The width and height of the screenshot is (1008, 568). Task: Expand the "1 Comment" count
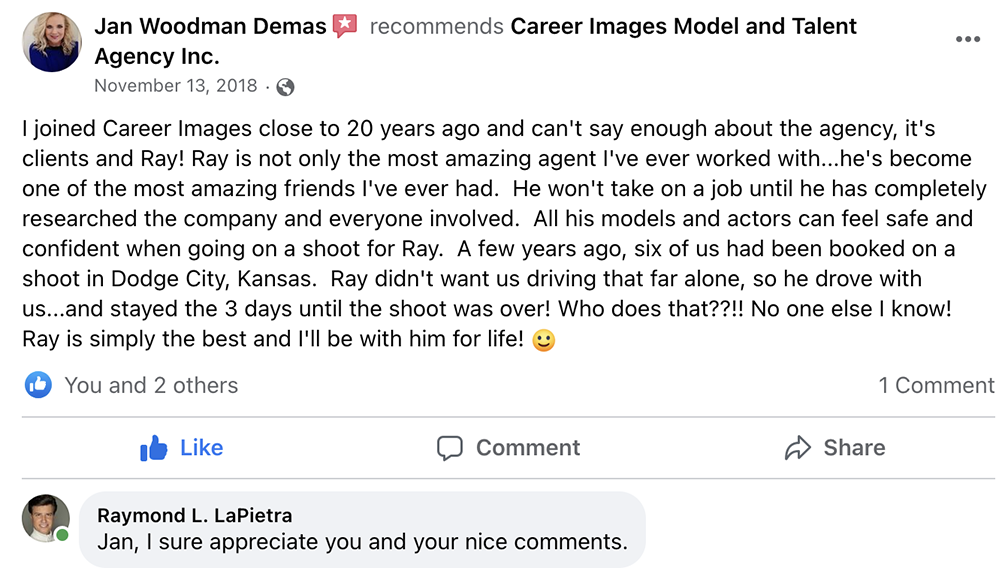(x=936, y=385)
